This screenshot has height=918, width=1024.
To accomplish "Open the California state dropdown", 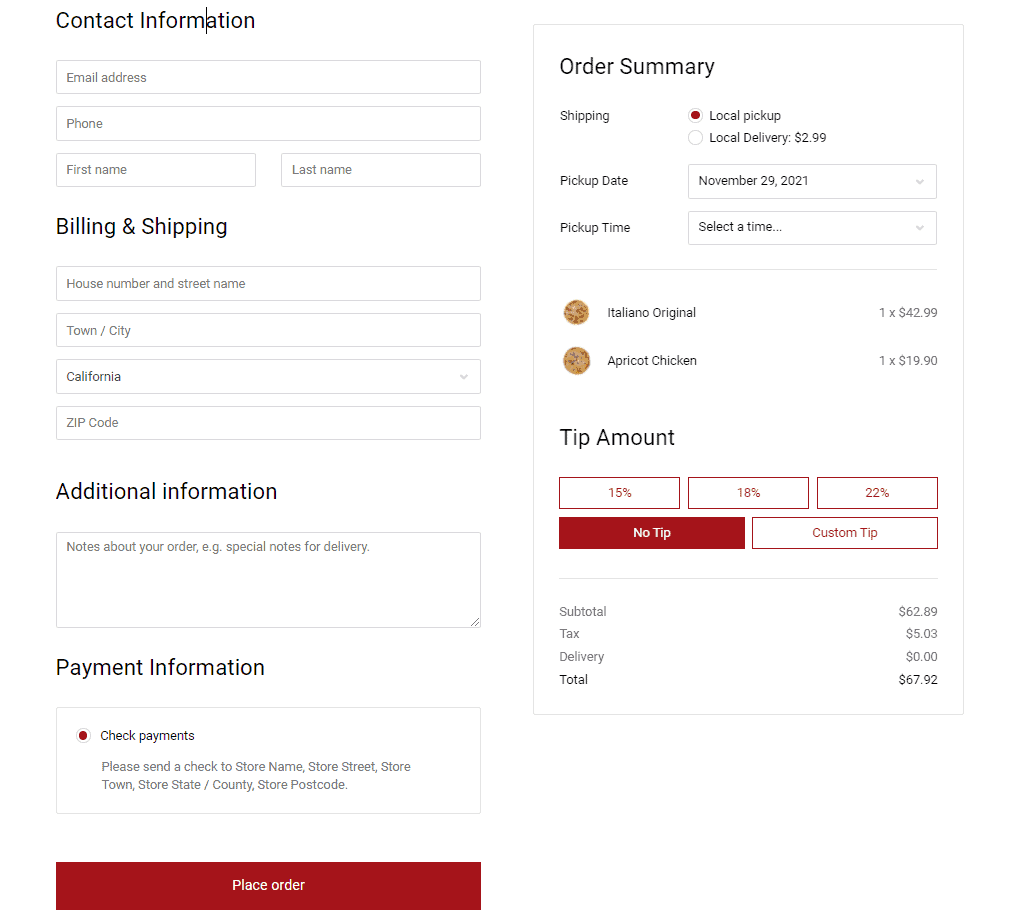I will pyautogui.click(x=268, y=377).
